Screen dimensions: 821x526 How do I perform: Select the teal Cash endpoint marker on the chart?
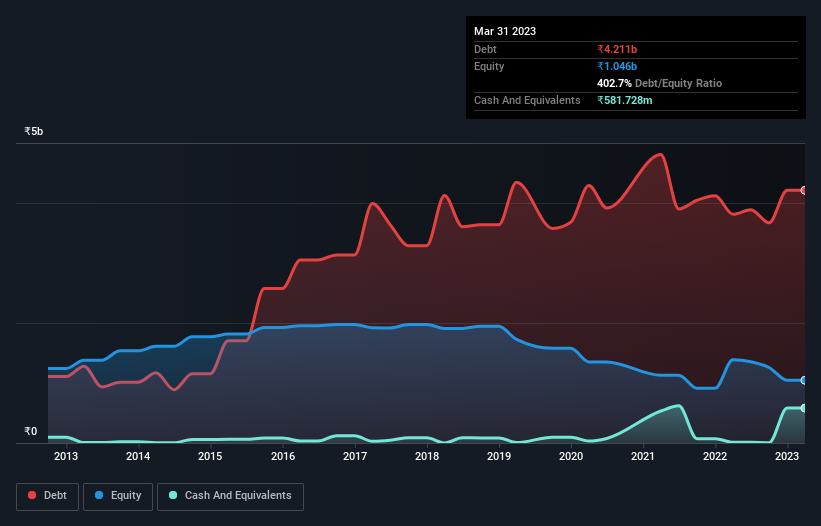click(804, 408)
